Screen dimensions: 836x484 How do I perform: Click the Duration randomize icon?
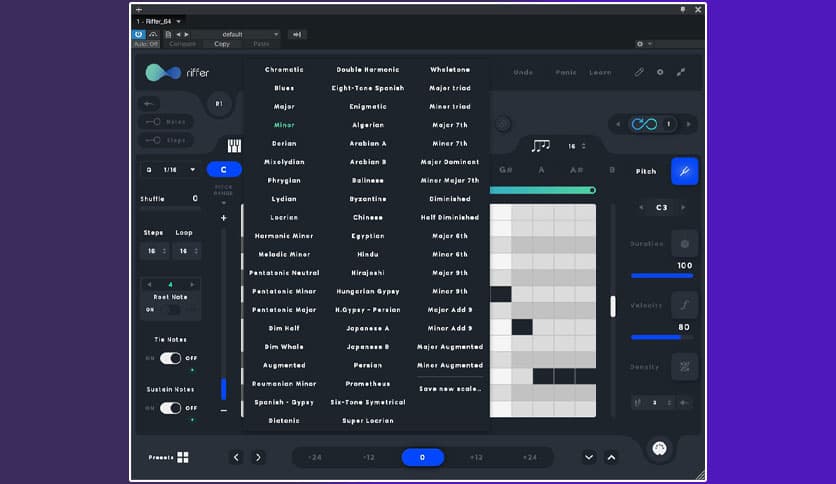click(685, 244)
